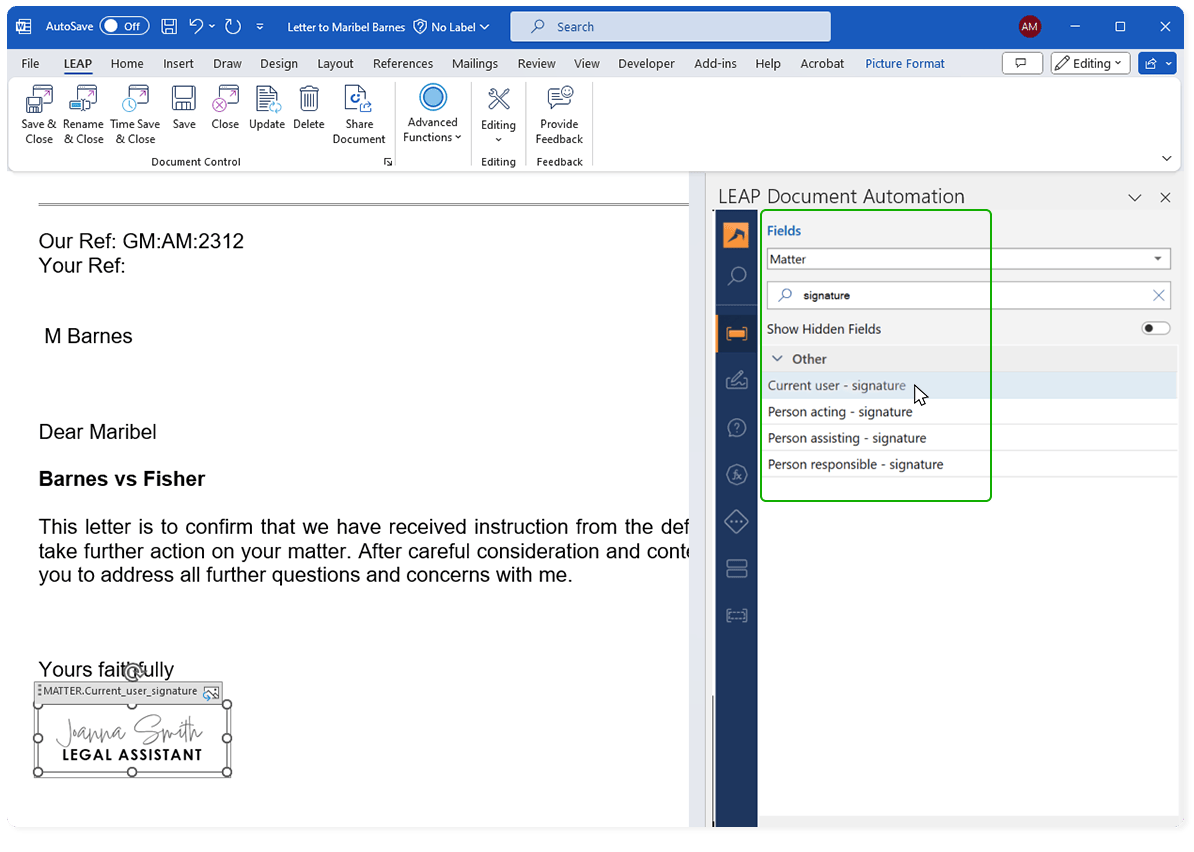This screenshot has width=1194, height=852.
Task: Collapse the Other group
Action: tap(777, 359)
